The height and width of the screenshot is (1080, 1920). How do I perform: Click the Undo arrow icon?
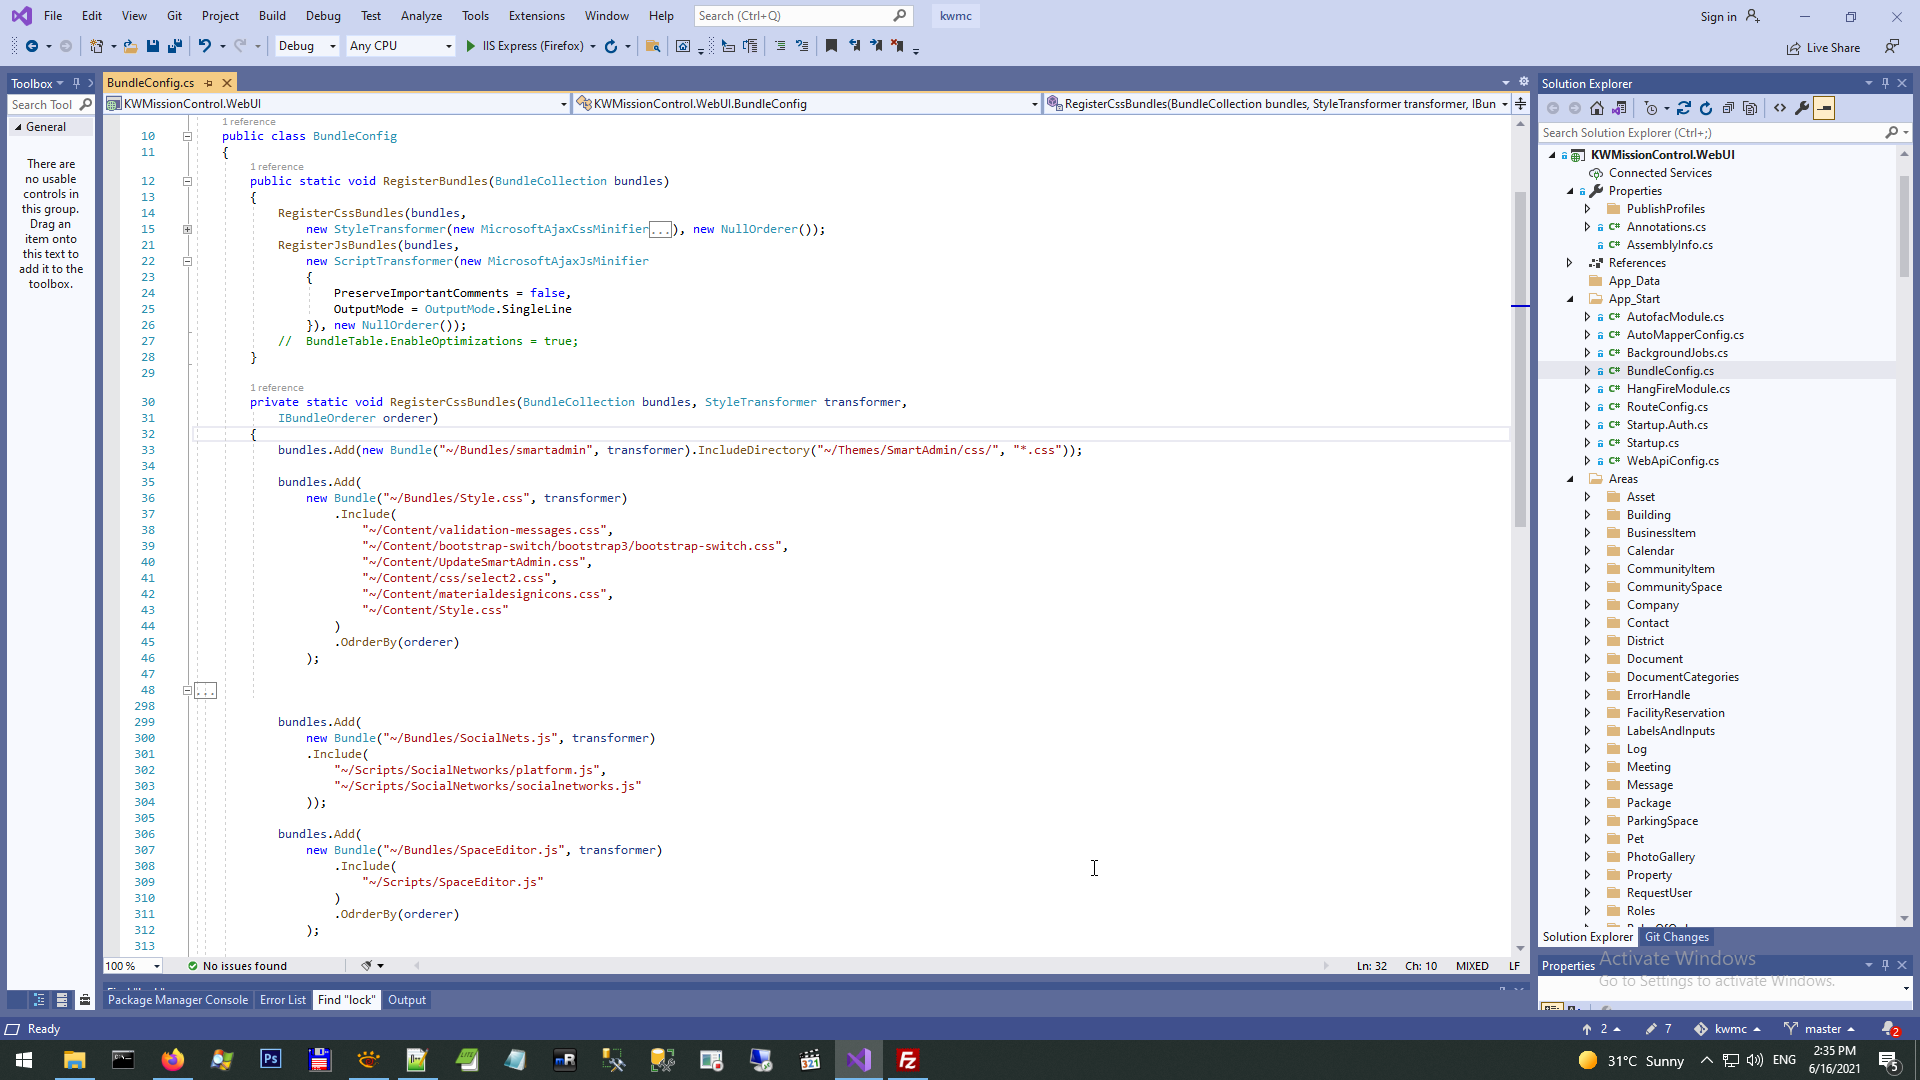click(204, 46)
